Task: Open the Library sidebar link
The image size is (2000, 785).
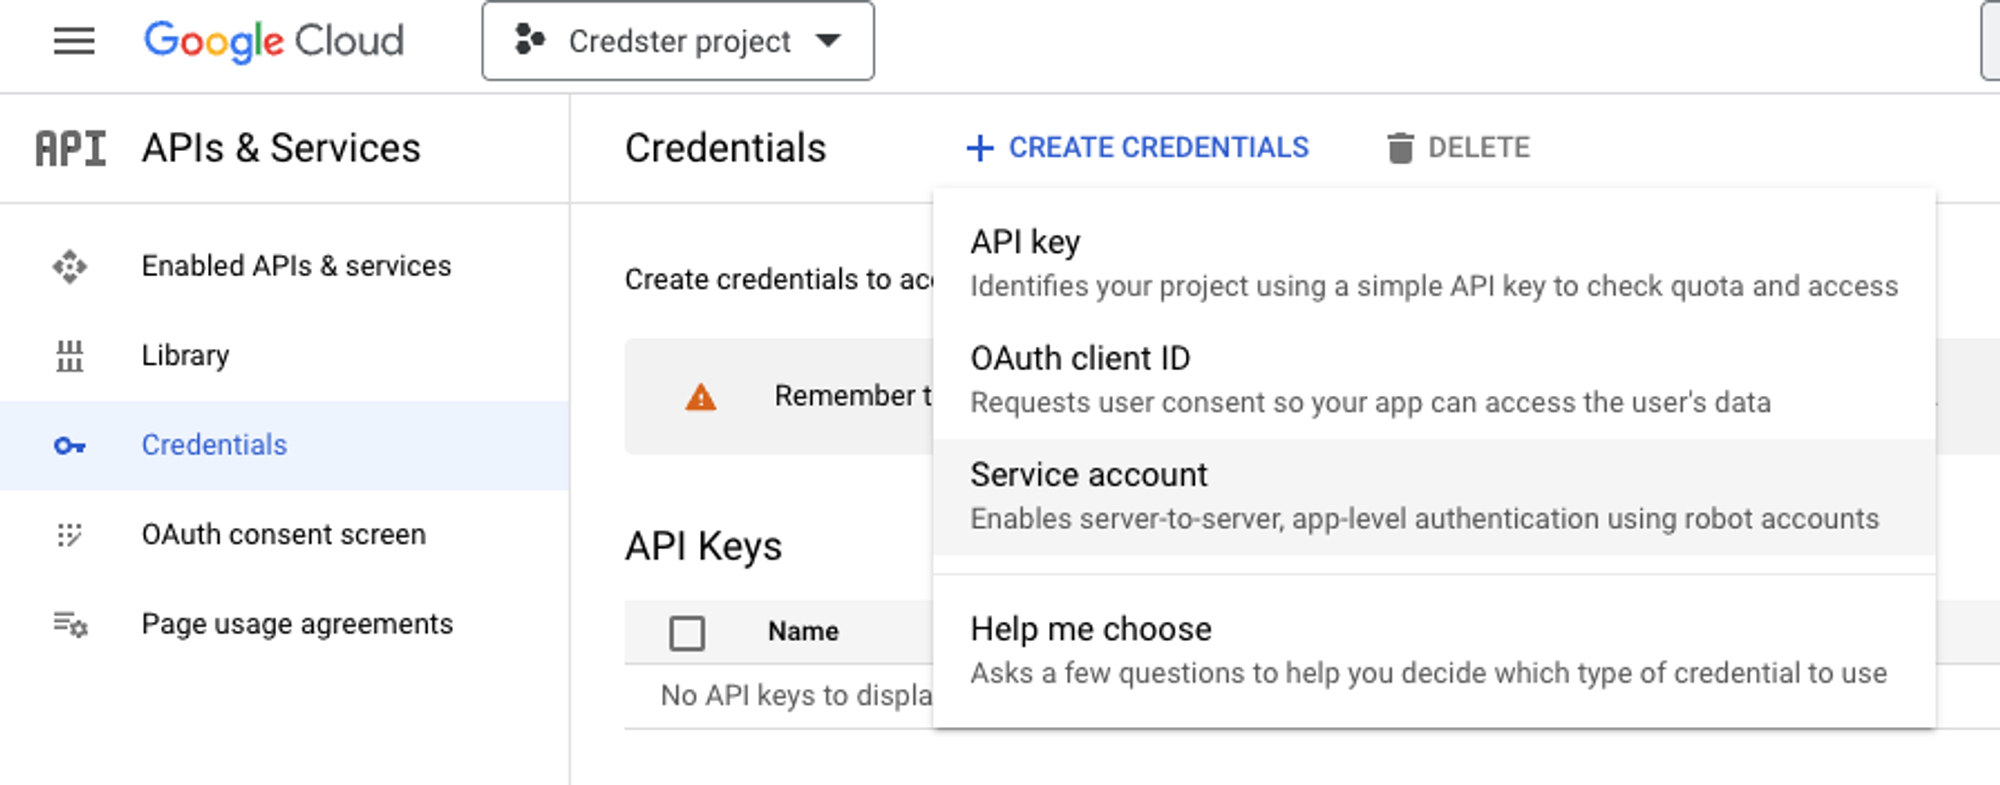Action: [186, 356]
